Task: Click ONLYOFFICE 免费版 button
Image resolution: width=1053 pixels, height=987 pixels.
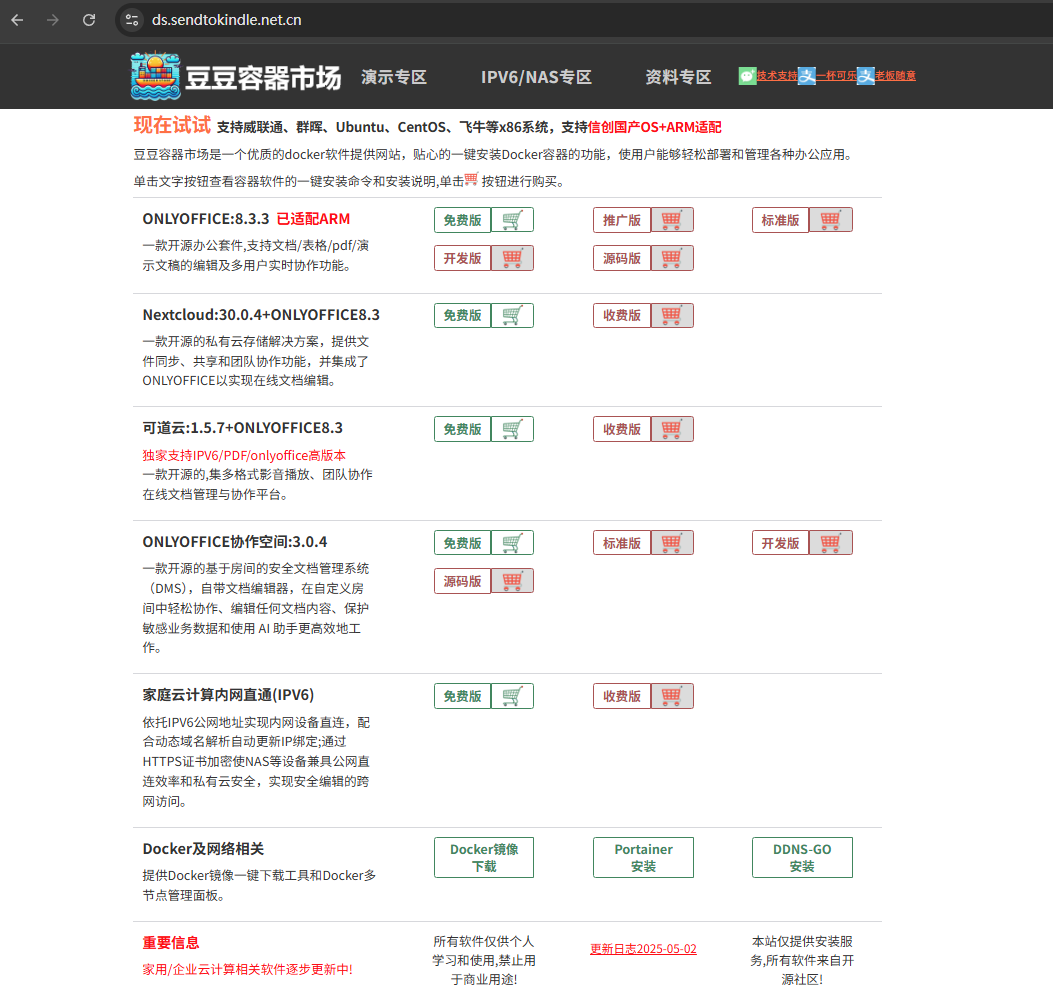Action: click(462, 220)
